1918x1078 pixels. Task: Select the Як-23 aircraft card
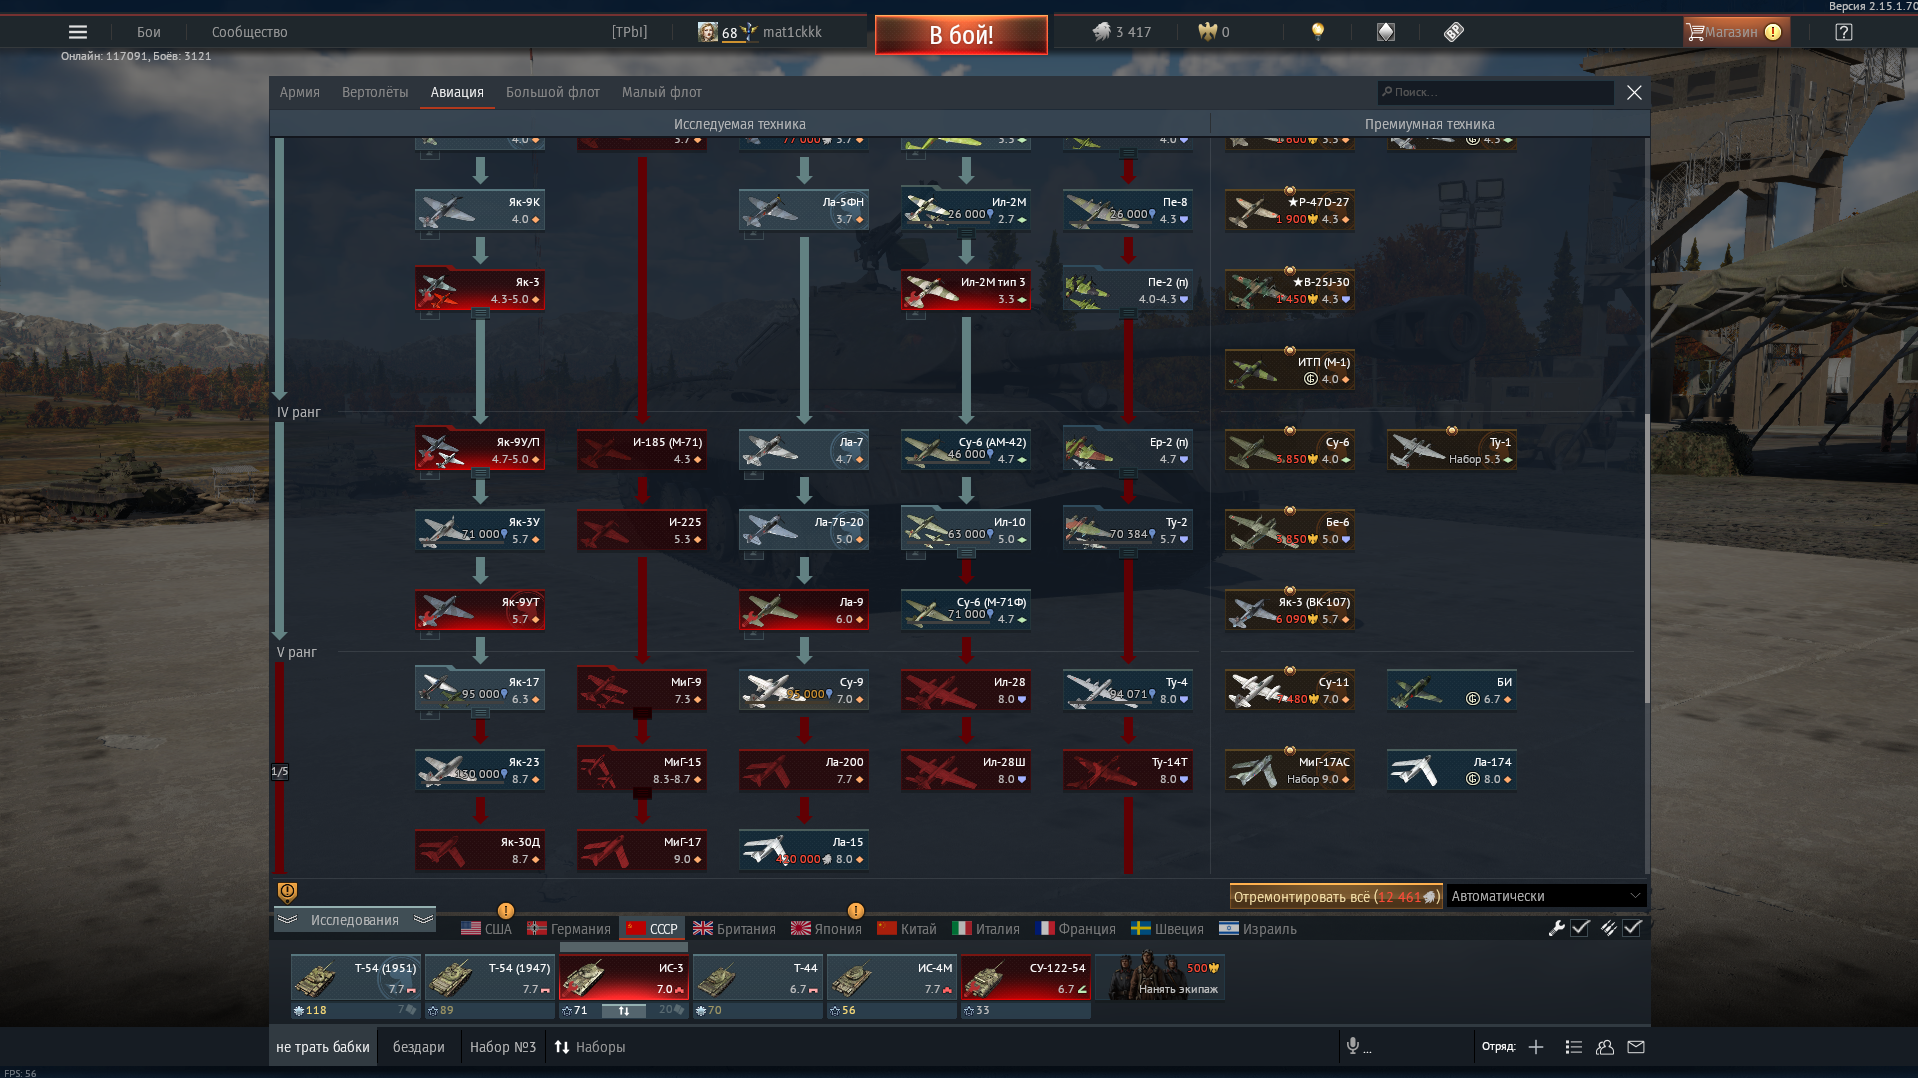[x=480, y=770]
